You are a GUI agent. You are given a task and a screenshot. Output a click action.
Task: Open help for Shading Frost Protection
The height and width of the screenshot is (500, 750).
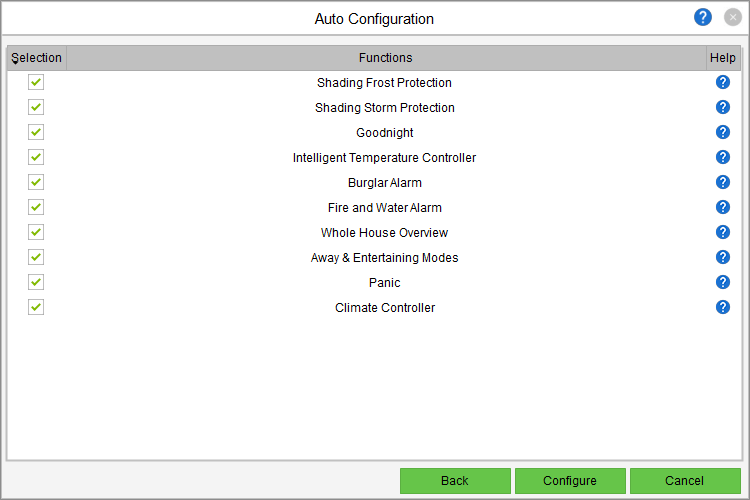[723, 82]
